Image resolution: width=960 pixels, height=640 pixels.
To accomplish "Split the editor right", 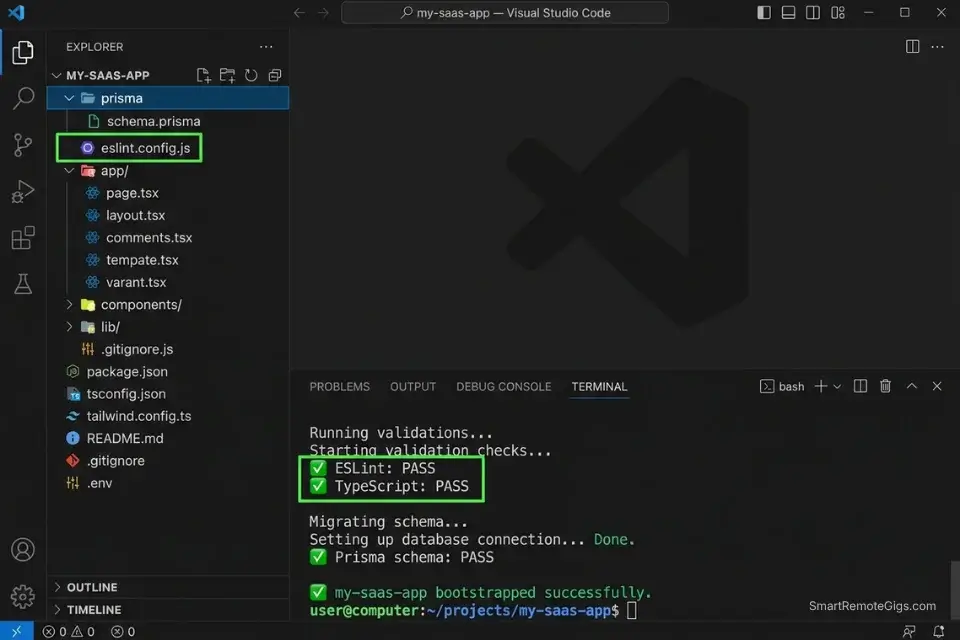I will coord(912,47).
